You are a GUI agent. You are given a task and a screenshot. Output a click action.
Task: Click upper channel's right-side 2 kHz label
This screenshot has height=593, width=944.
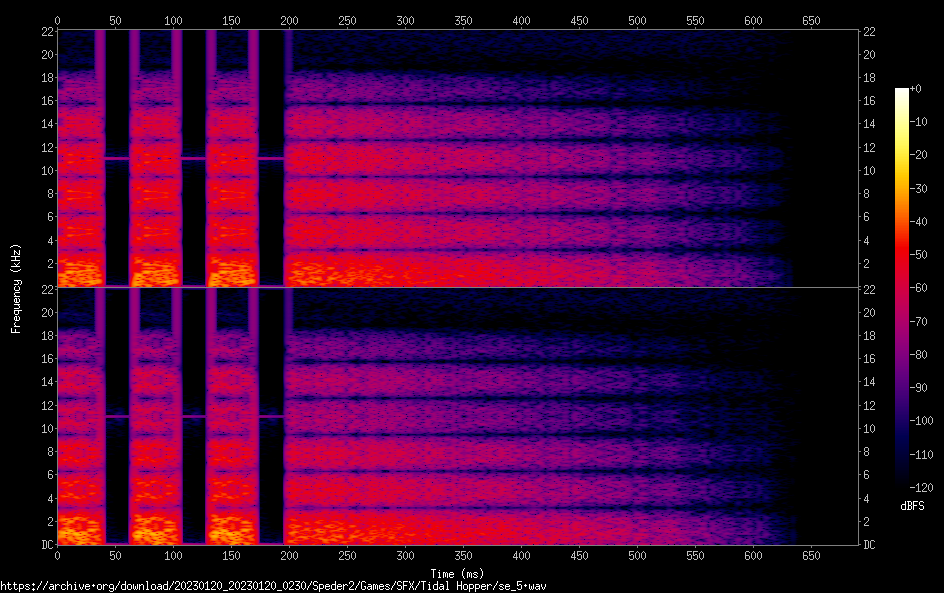[x=870, y=264]
